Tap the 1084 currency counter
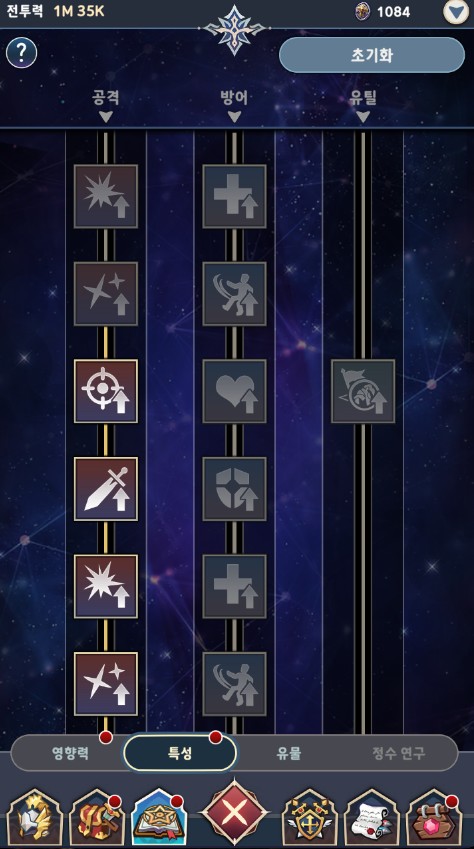The height and width of the screenshot is (849, 474). click(x=383, y=11)
